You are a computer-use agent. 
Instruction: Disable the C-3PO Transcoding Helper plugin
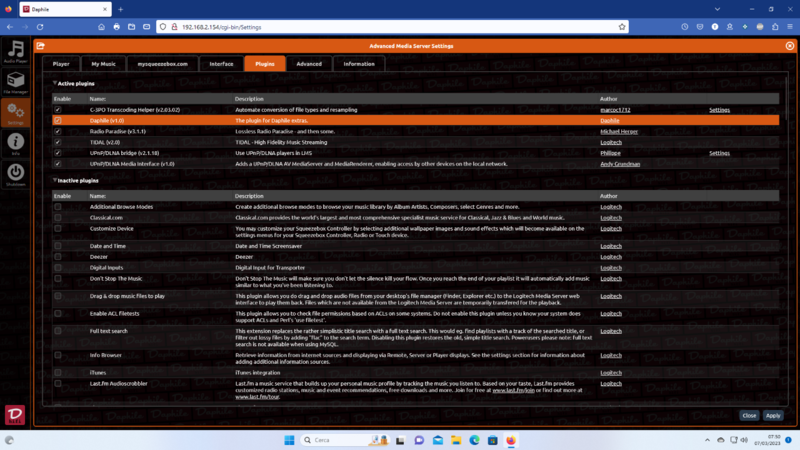tap(58, 110)
